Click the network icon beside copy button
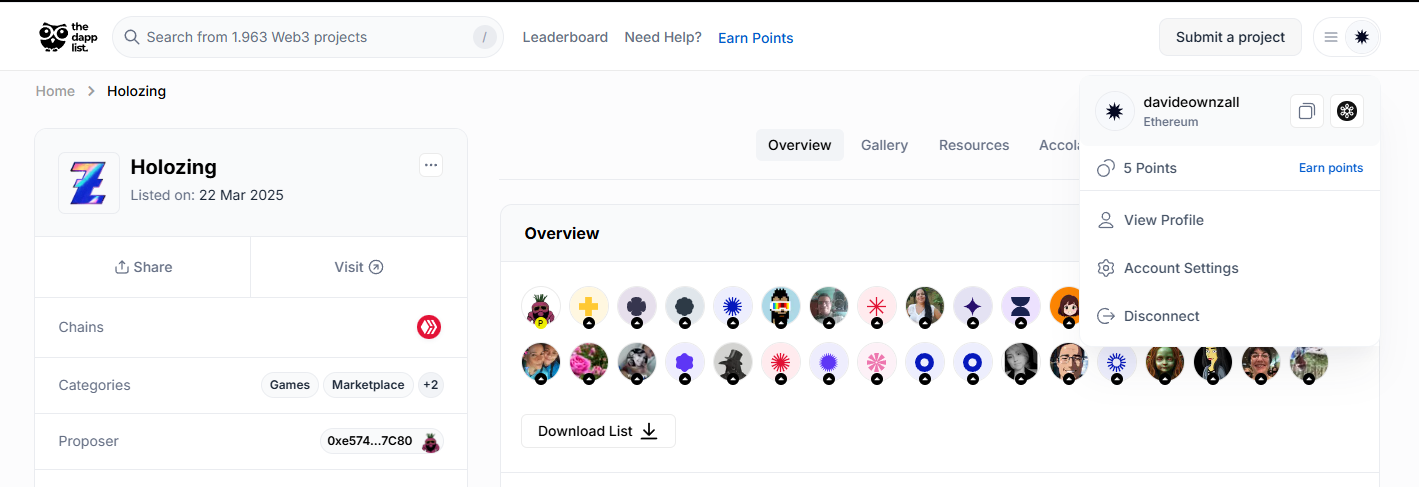The height and width of the screenshot is (487, 1419). pos(1347,111)
